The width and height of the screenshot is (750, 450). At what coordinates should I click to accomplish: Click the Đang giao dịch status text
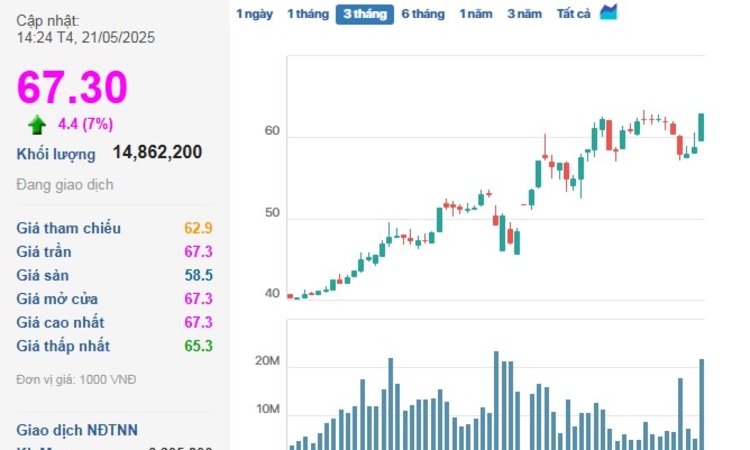[65, 185]
